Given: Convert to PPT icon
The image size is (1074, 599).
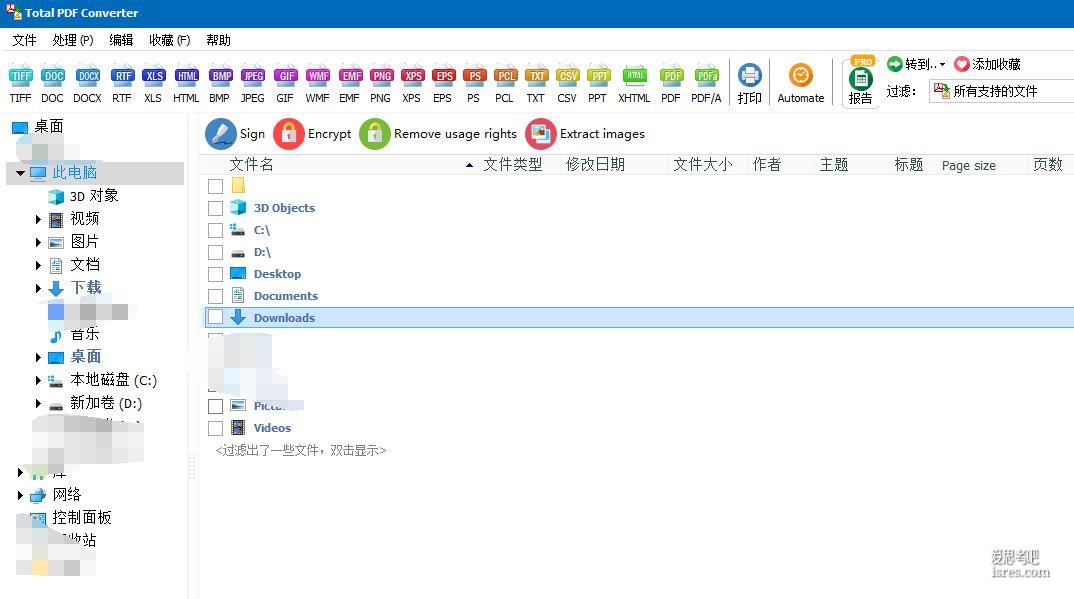Looking at the screenshot, I should coord(598,84).
